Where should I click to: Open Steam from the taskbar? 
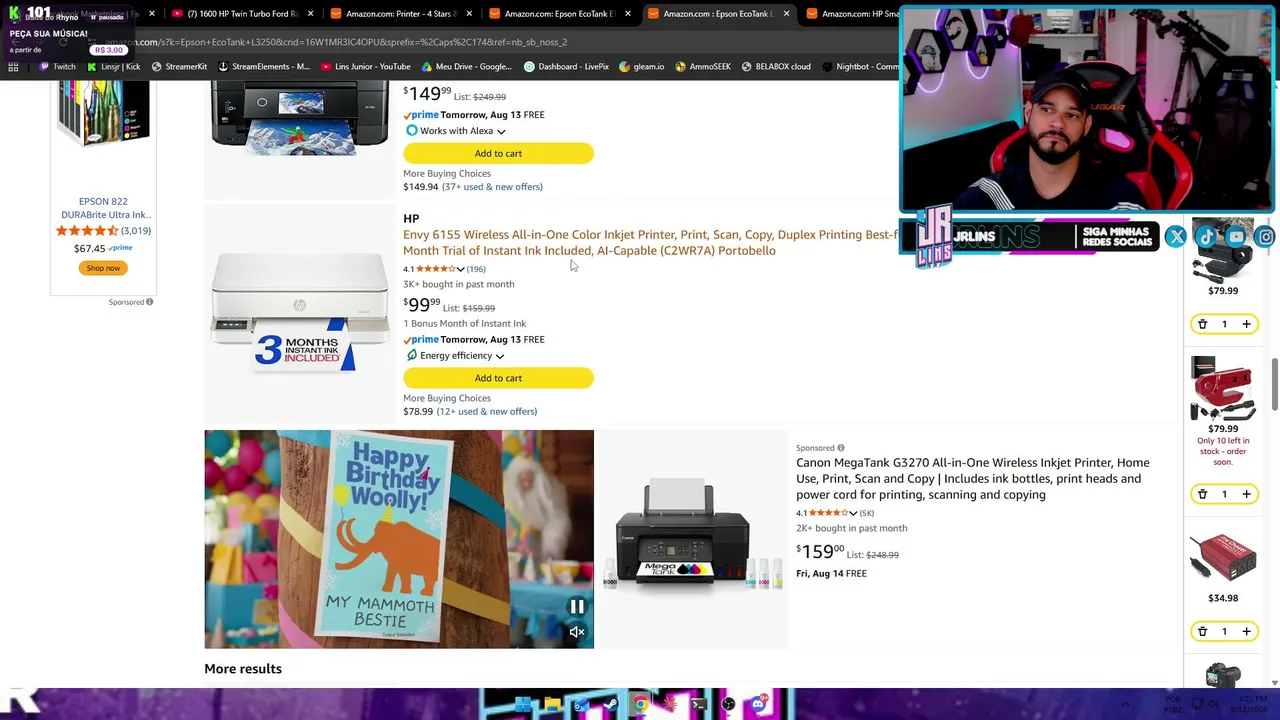click(x=610, y=705)
